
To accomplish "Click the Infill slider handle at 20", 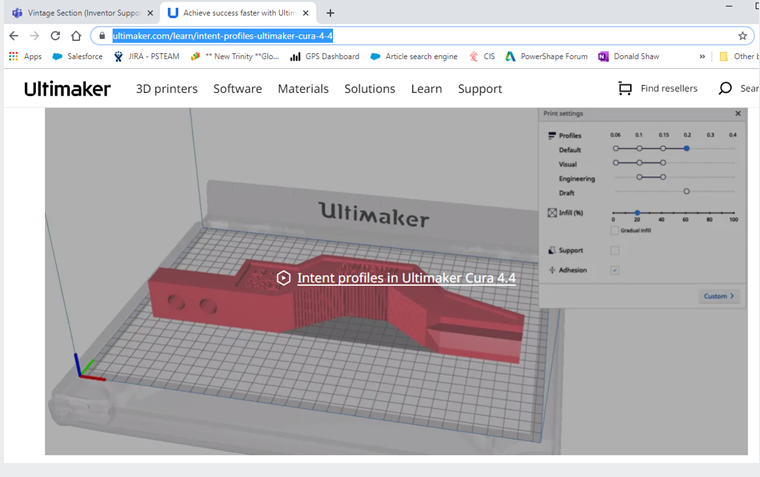I will click(637, 213).
